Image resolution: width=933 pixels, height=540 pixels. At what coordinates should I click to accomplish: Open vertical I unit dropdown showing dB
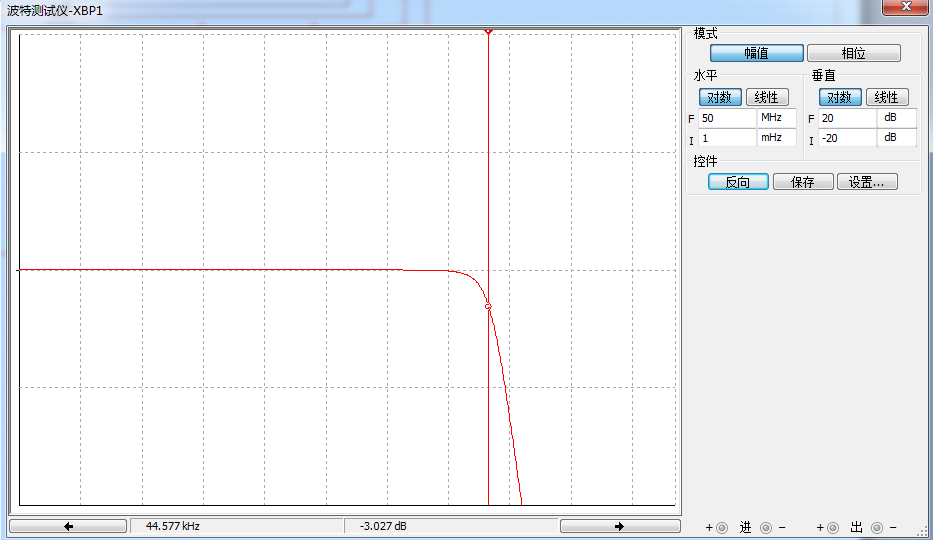click(897, 138)
